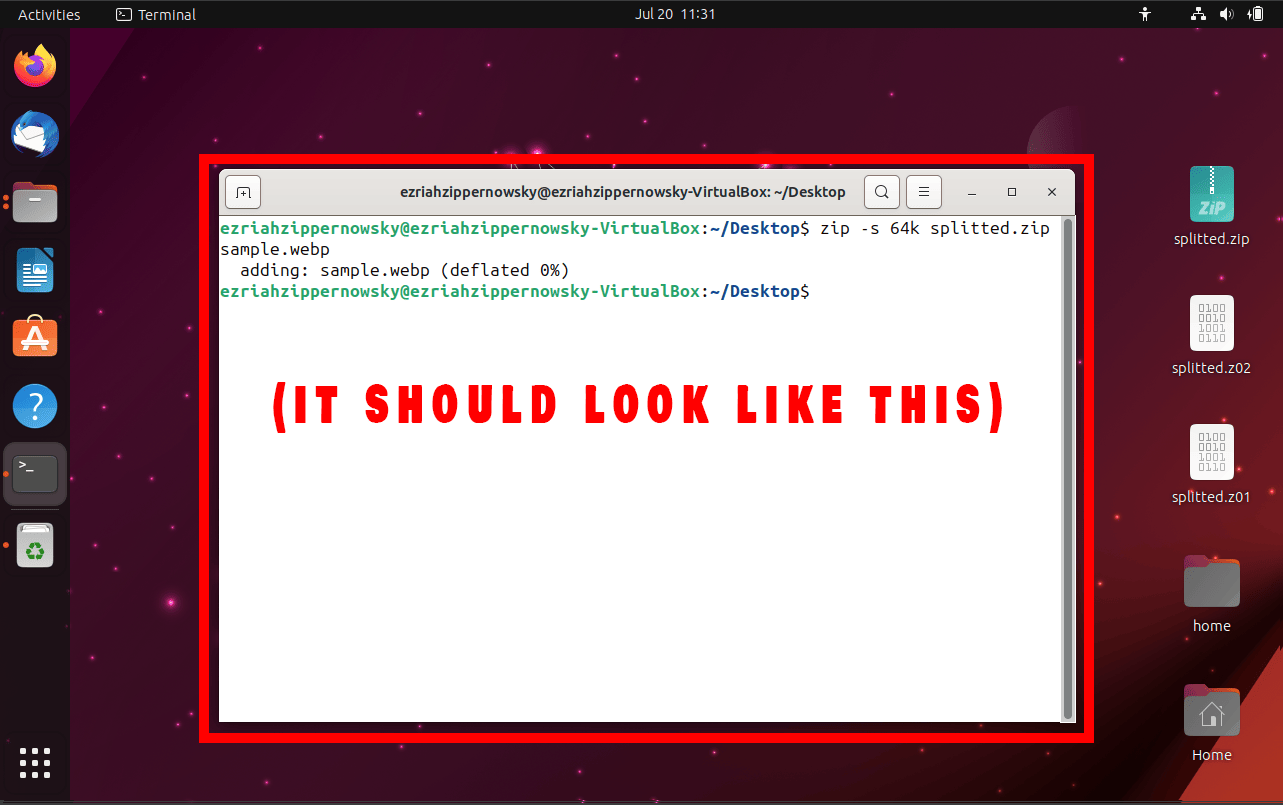Open Firefox from the dock
Screen dimensions: 1283x805
point(35,64)
